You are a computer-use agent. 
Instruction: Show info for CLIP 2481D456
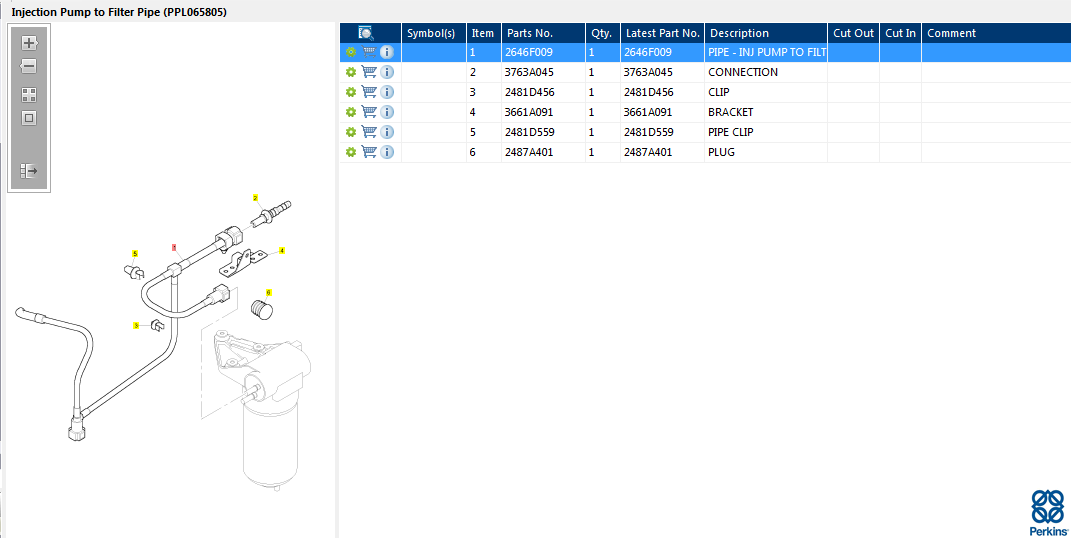tap(387, 91)
